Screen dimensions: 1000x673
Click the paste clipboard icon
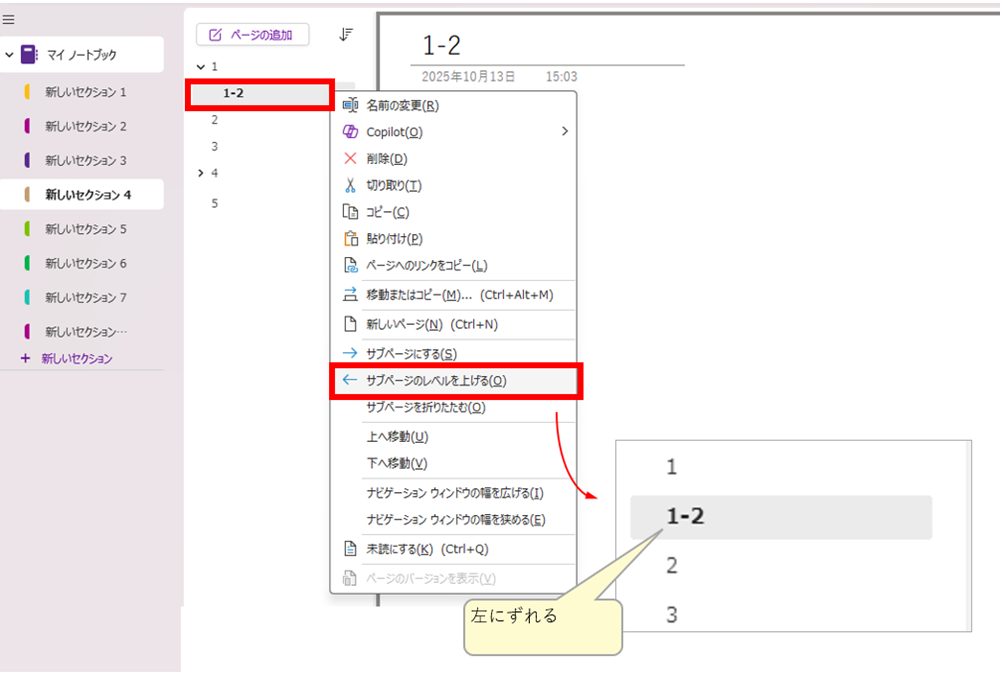(350, 238)
